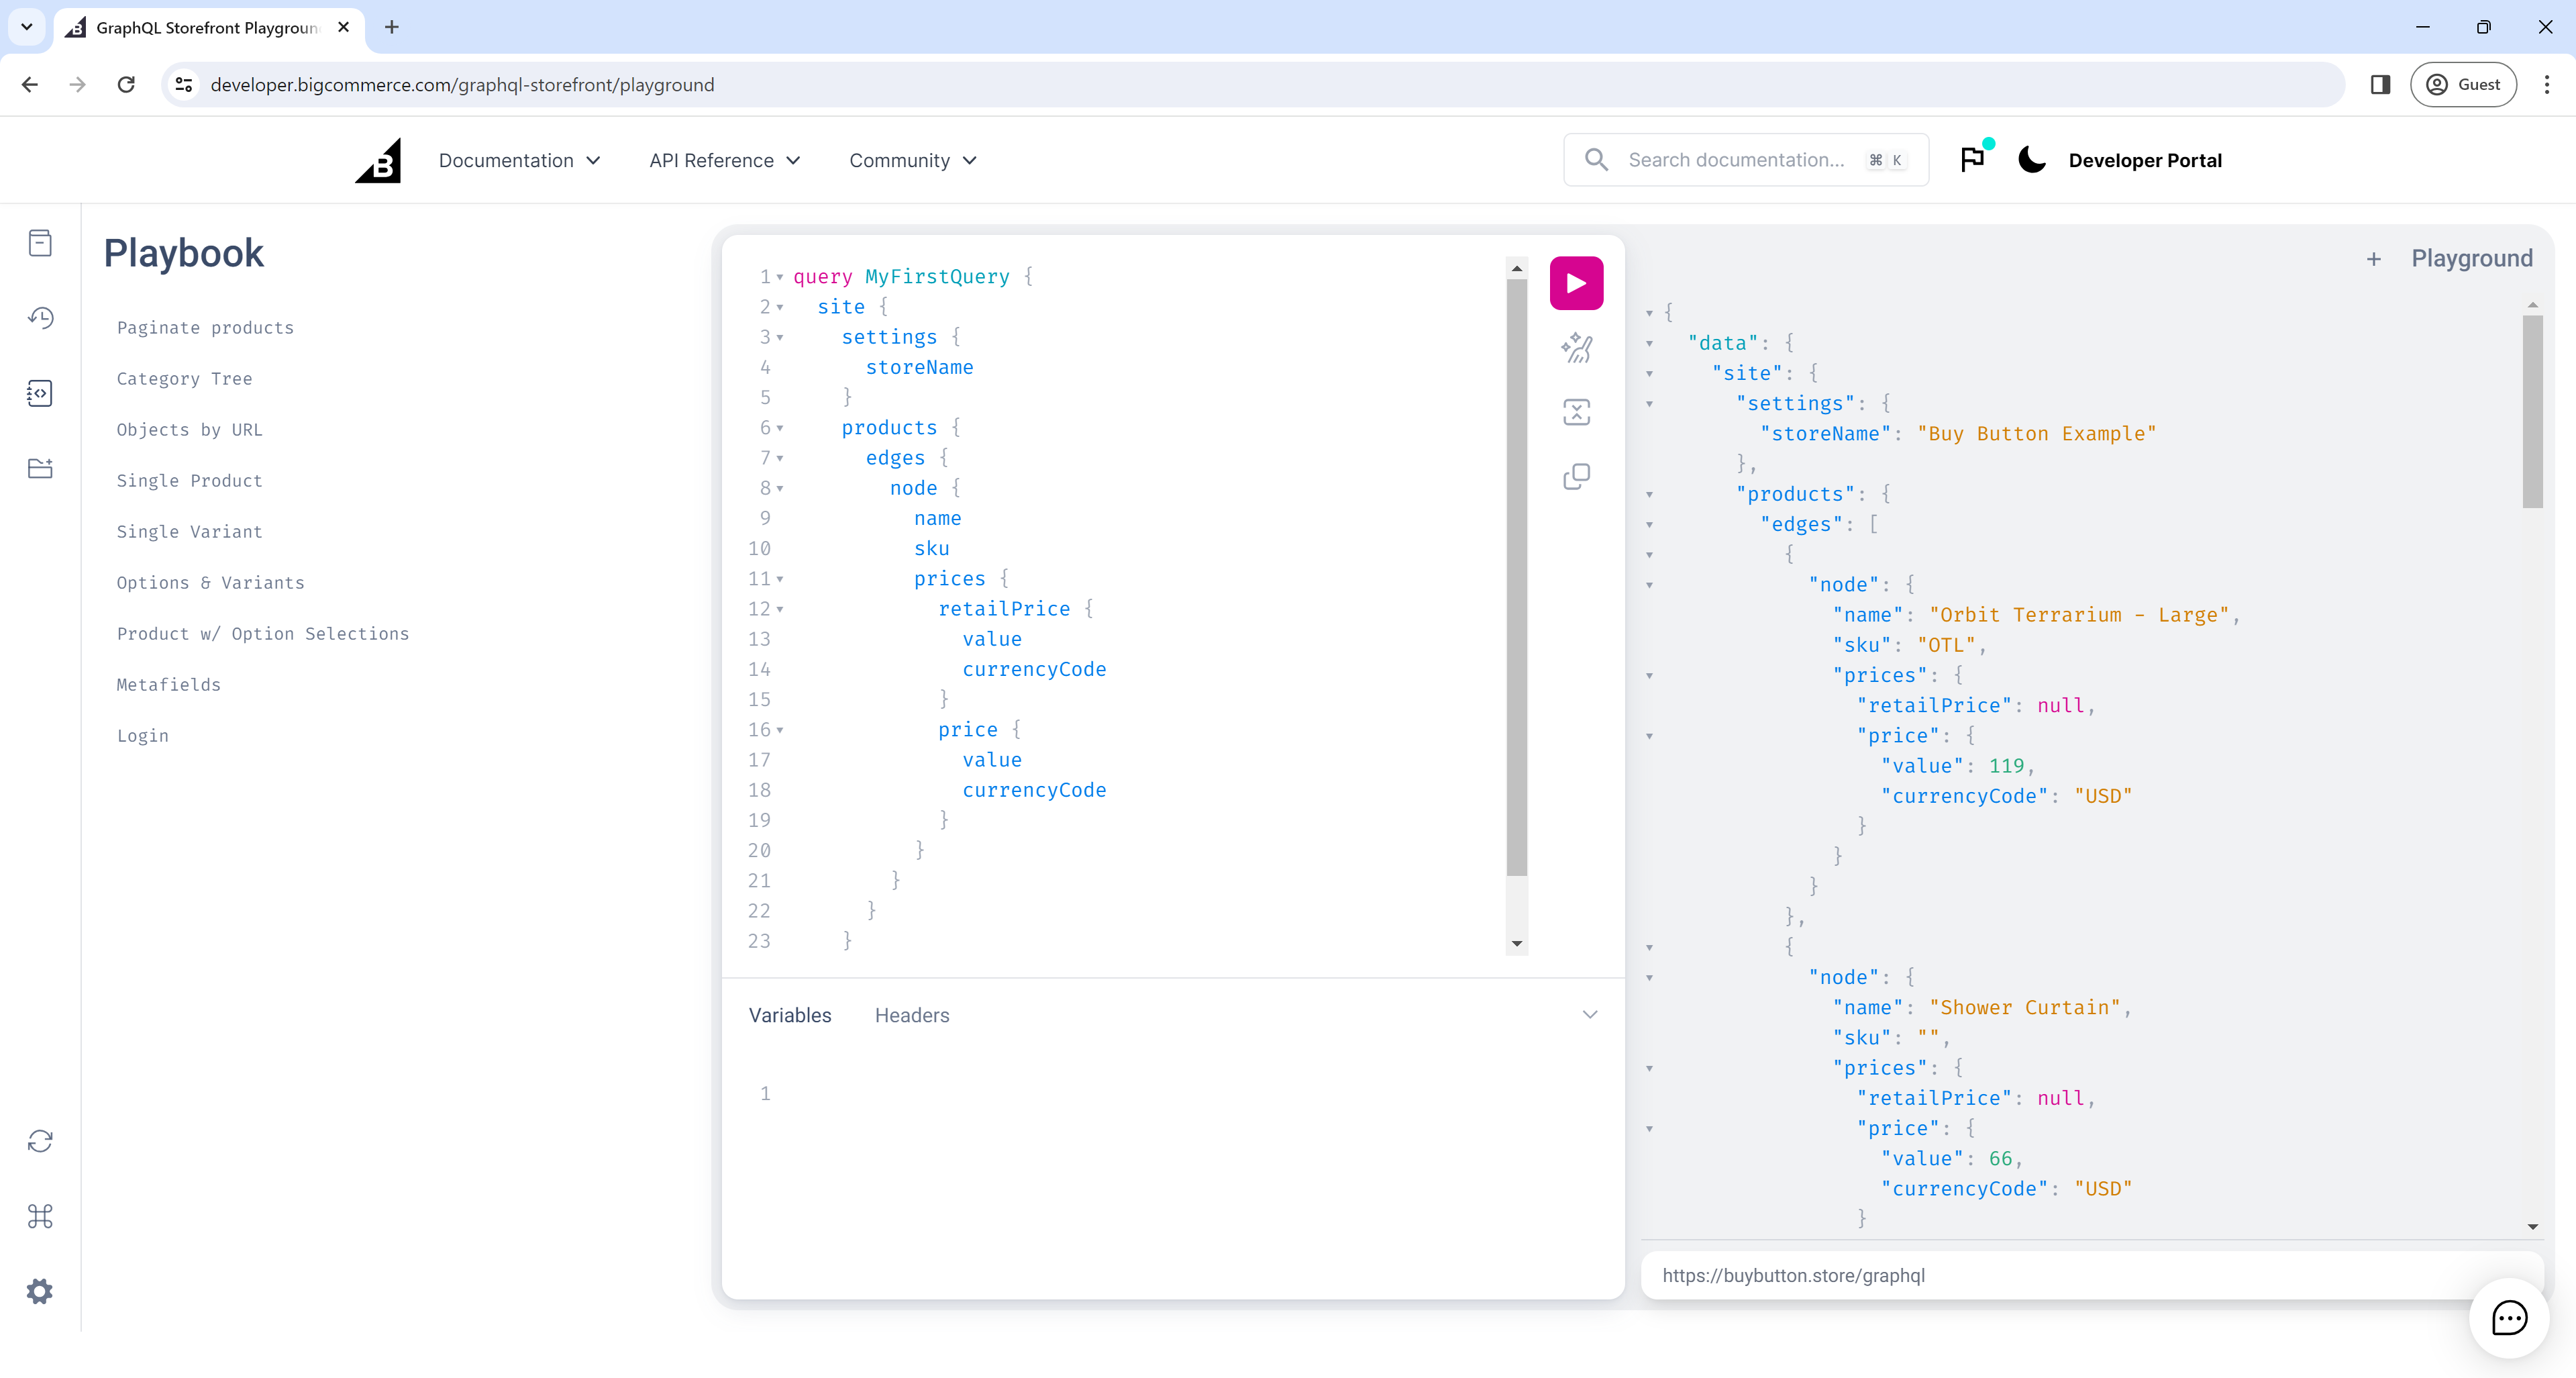
Task: Open the feedback chat bubble
Action: point(2509,1318)
